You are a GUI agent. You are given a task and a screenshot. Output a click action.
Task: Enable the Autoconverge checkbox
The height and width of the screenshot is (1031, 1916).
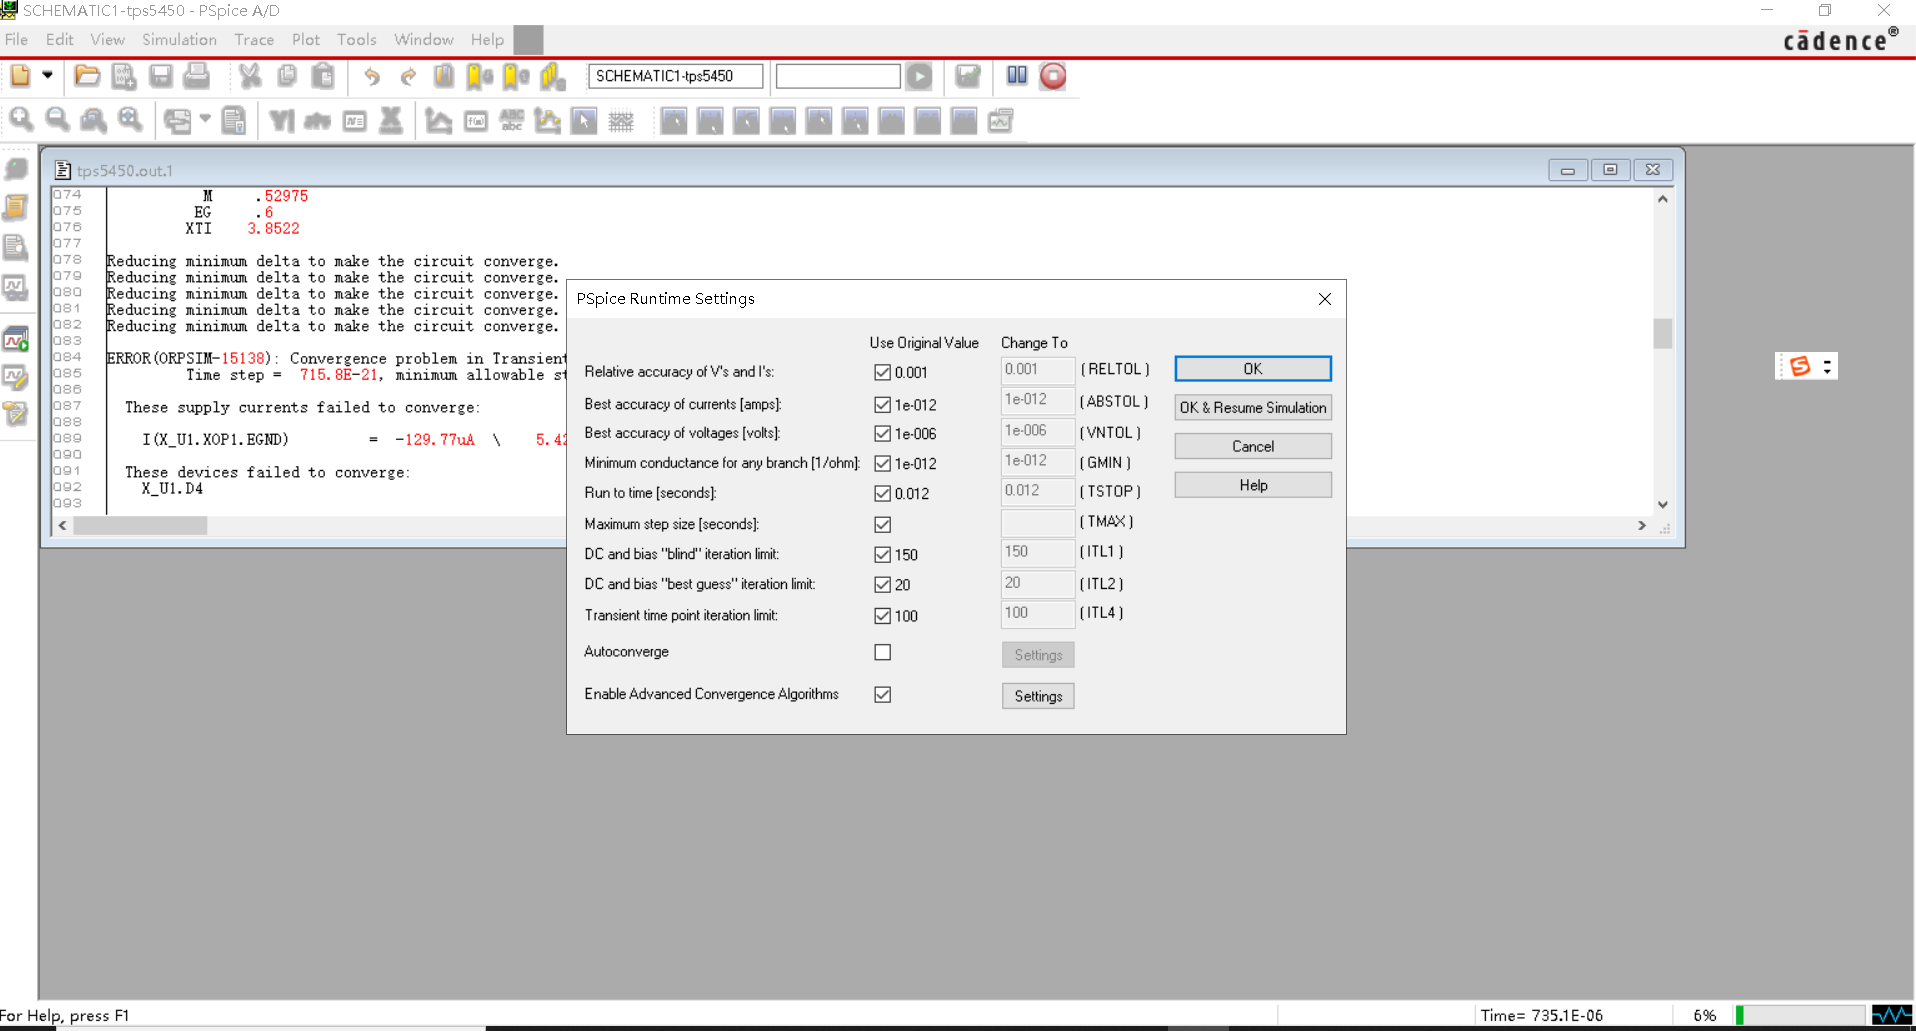882,652
